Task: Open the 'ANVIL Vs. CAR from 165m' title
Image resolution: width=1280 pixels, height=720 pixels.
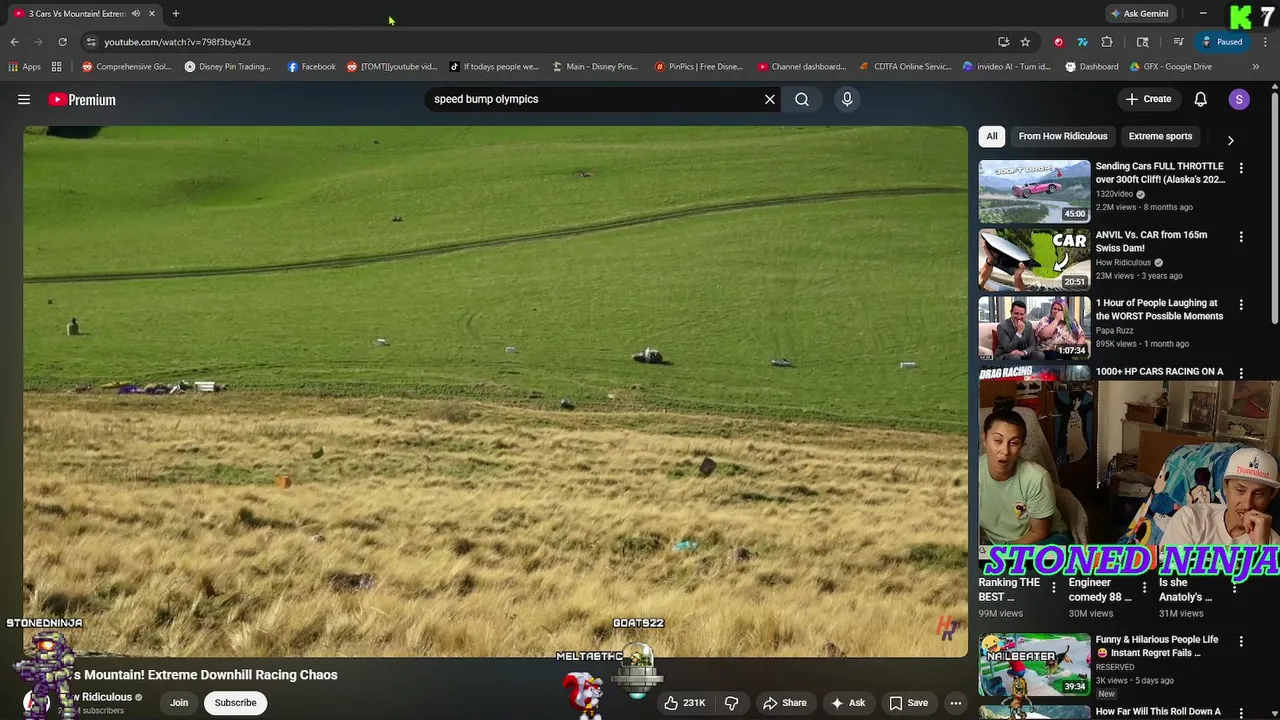Action: 1151,241
